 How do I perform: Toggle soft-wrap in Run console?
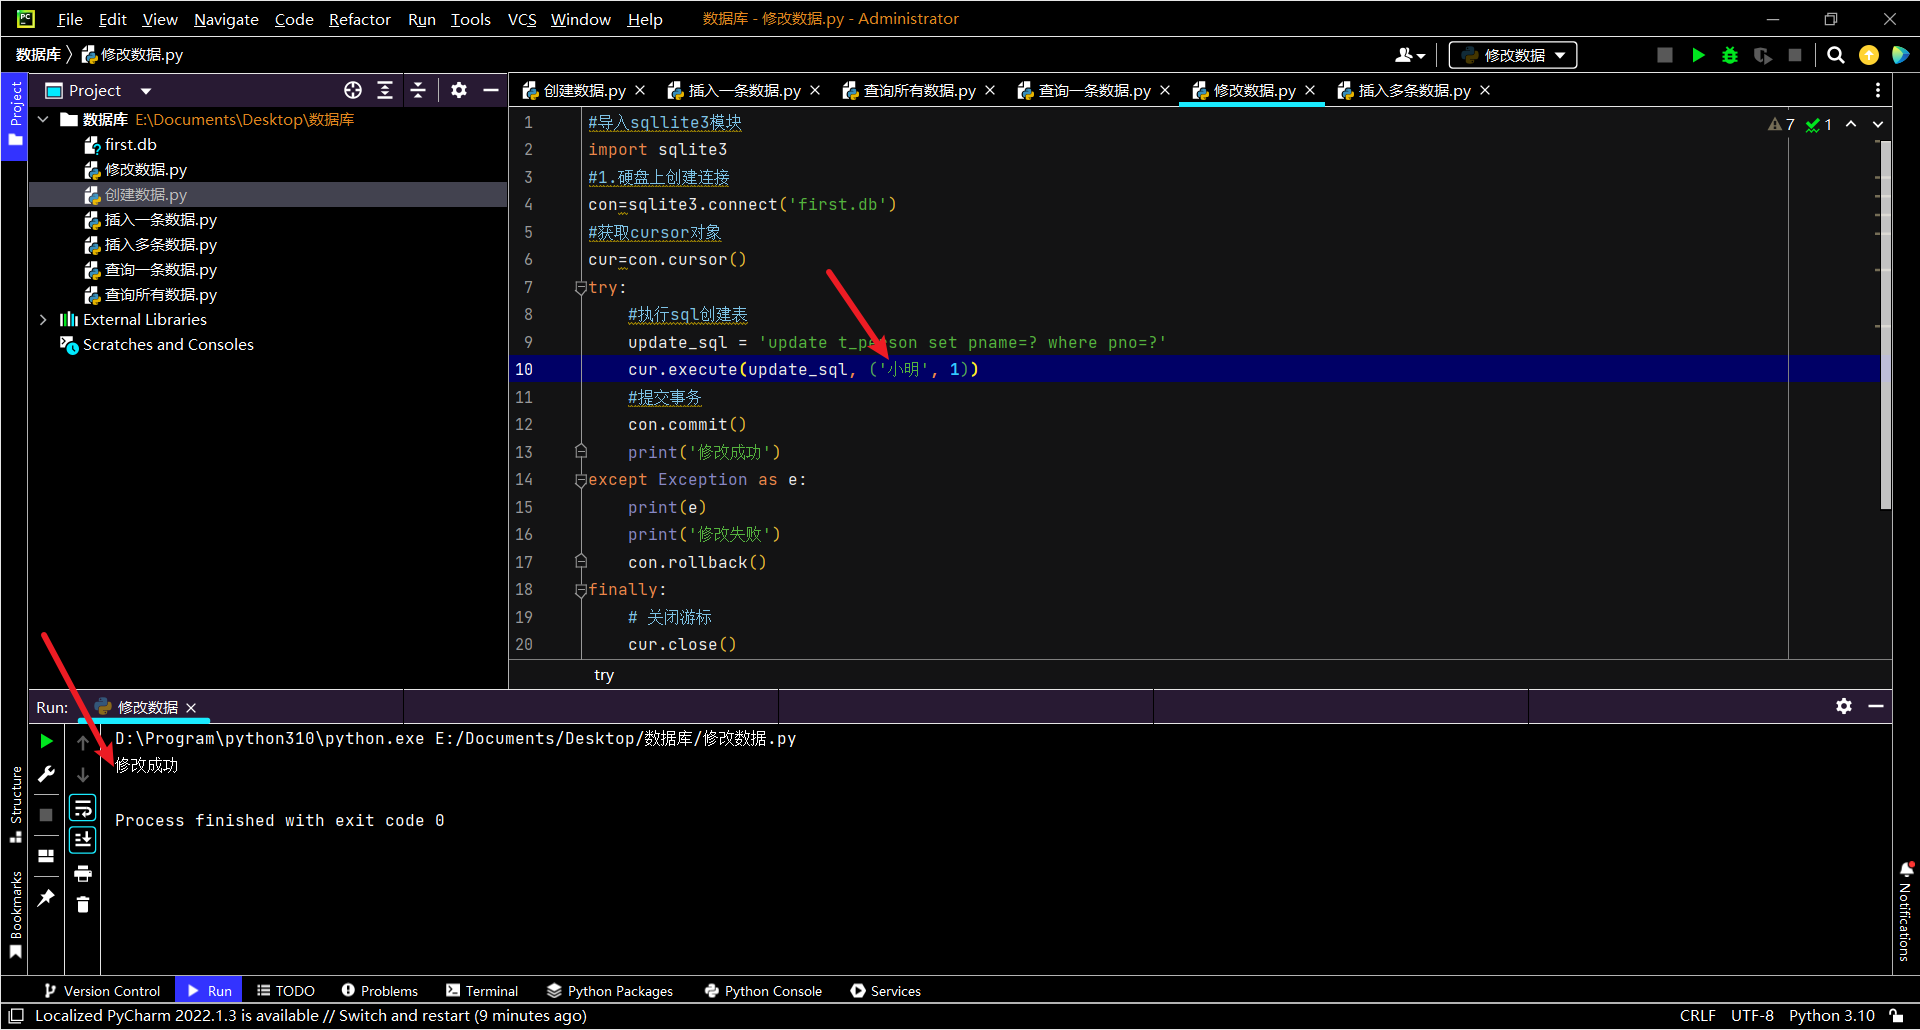[83, 807]
